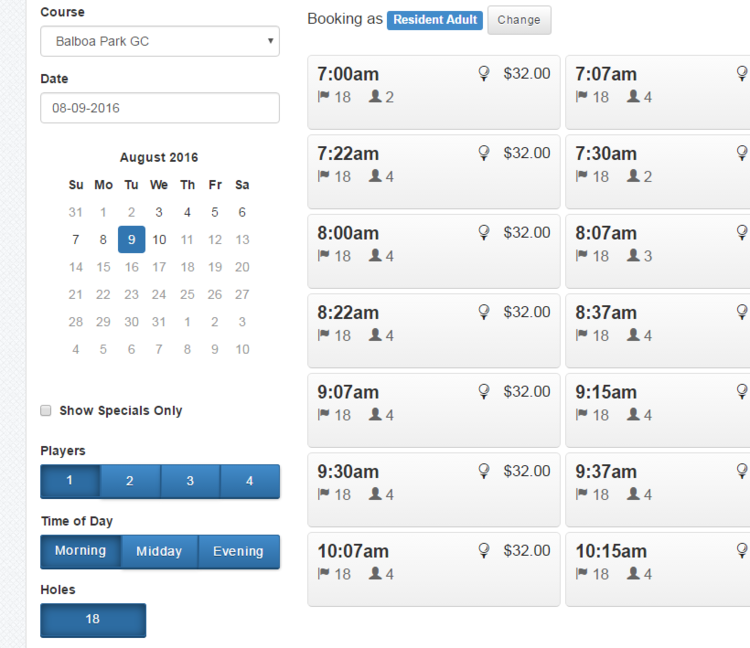This screenshot has width=750, height=648.
Task: Select 2 players option
Action: 130,481
